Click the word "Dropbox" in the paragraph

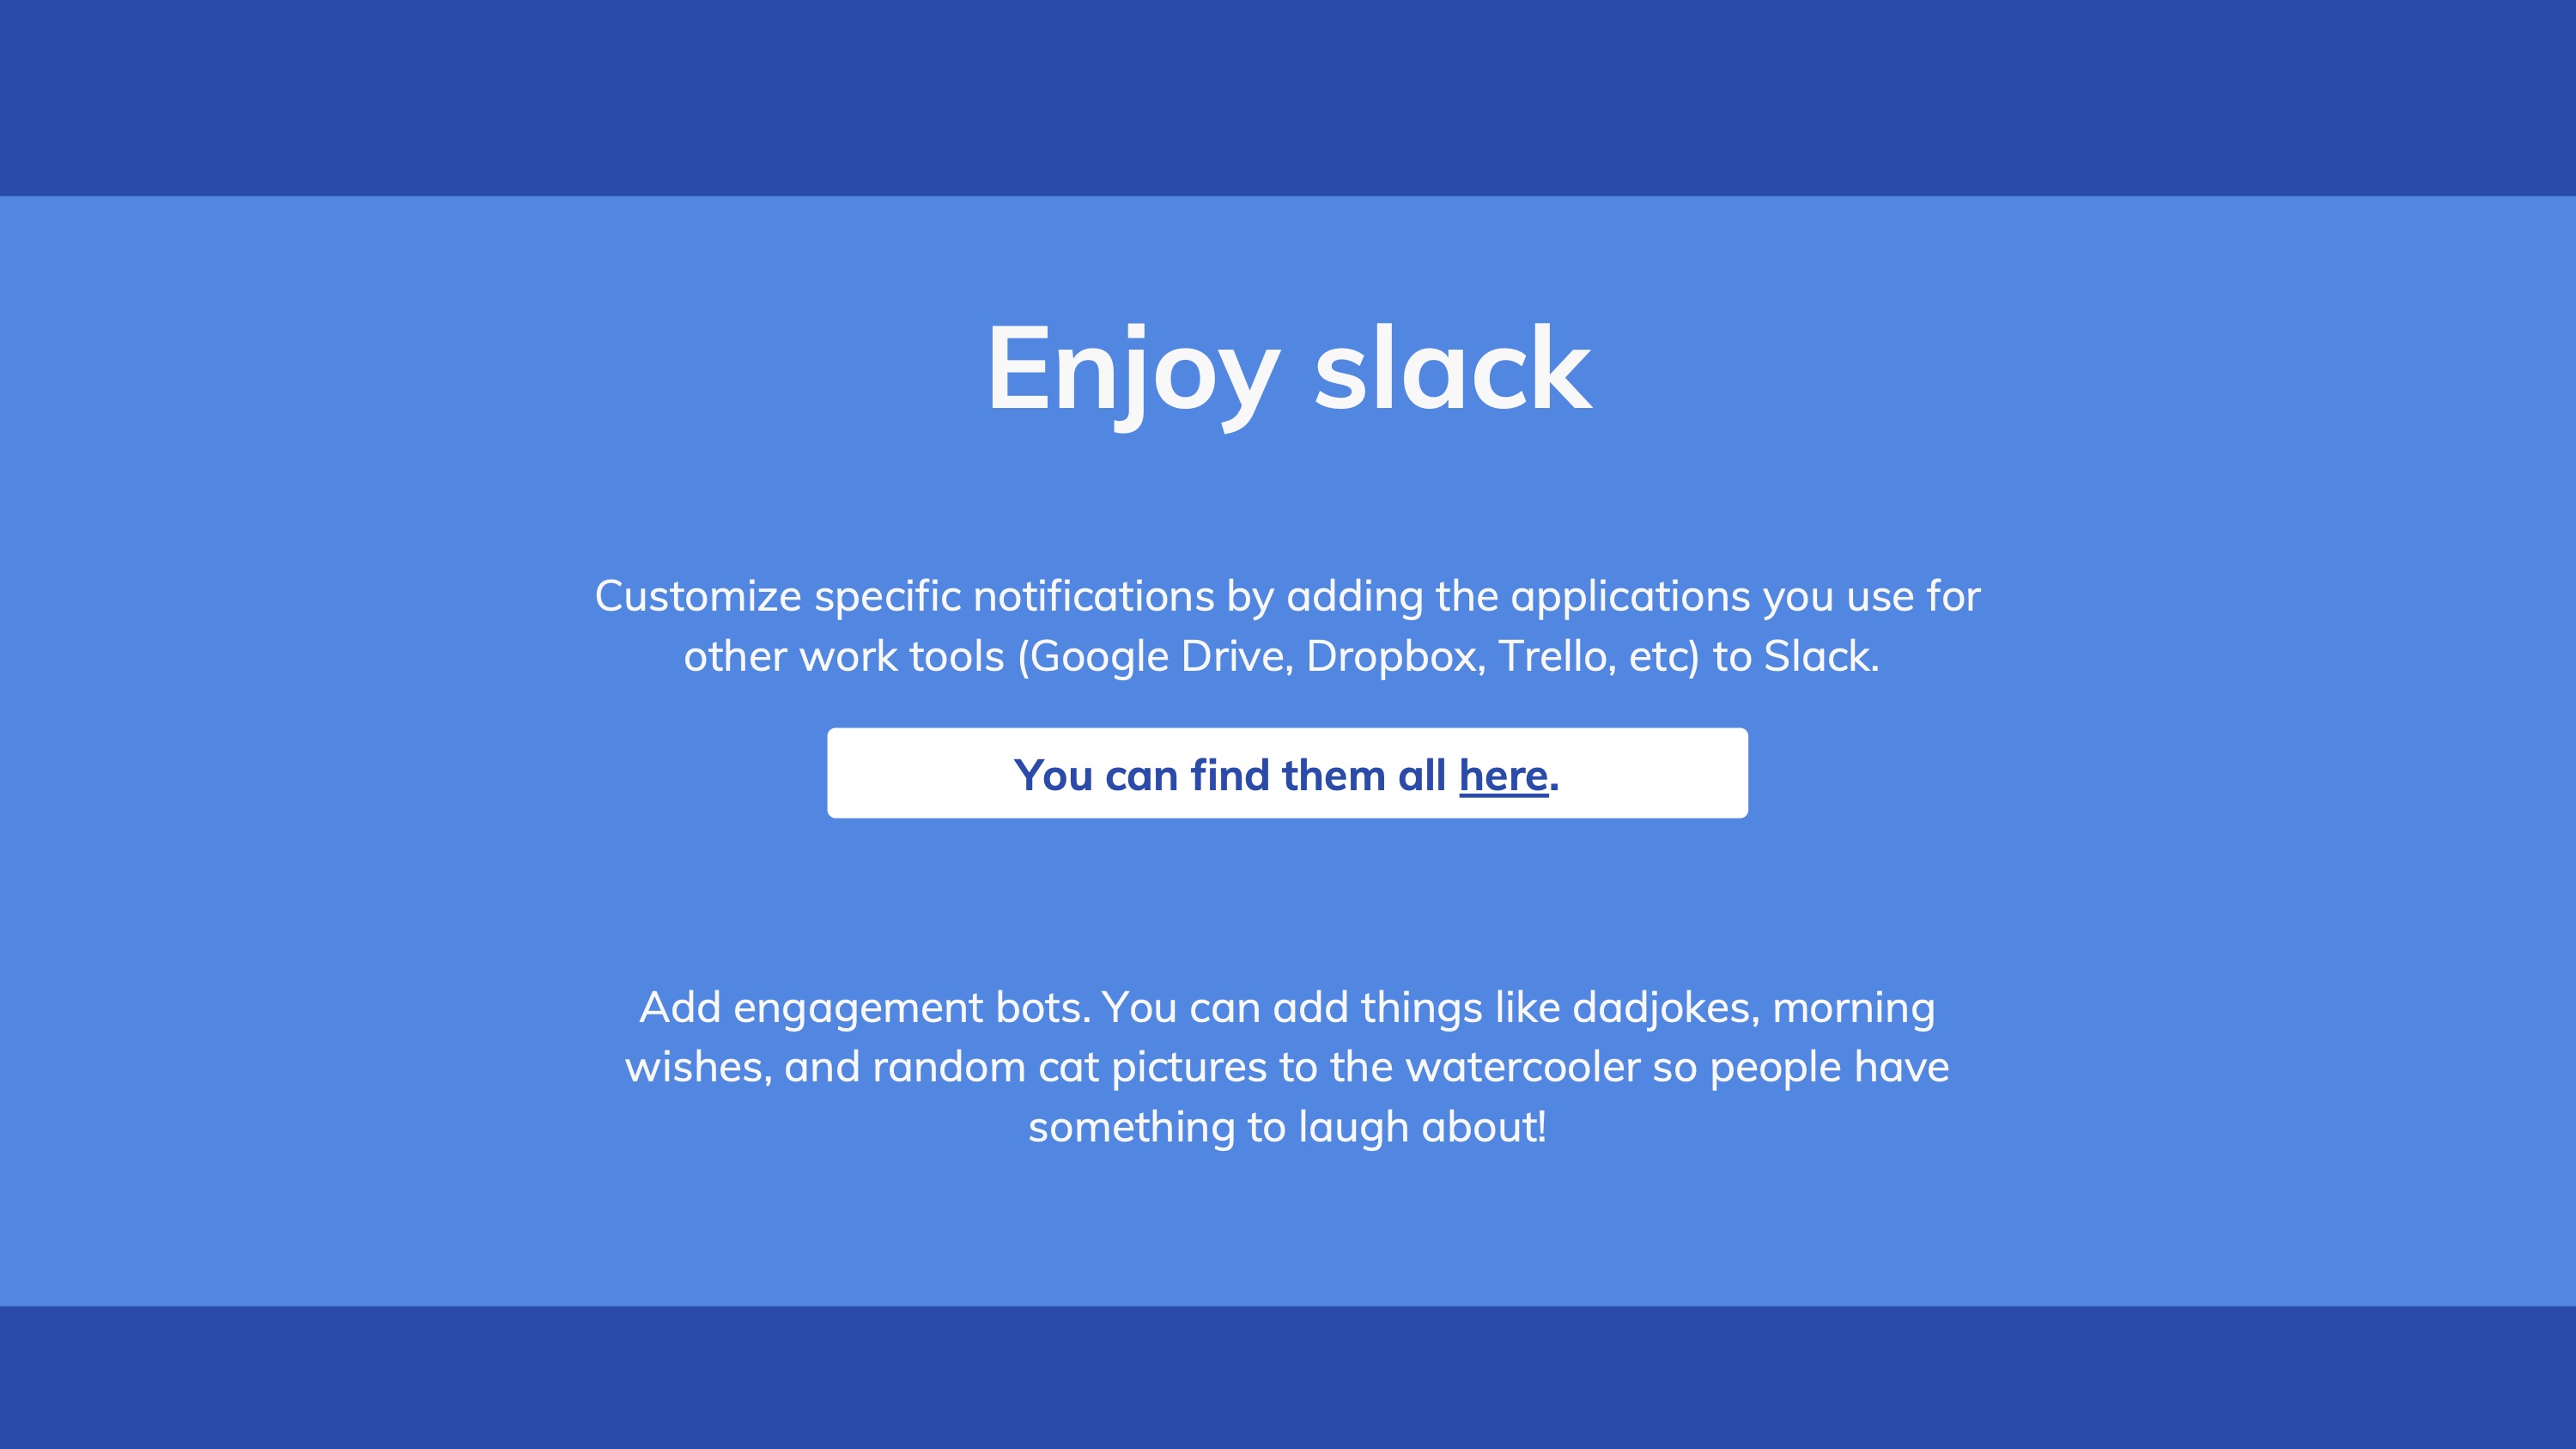pyautogui.click(x=1394, y=657)
